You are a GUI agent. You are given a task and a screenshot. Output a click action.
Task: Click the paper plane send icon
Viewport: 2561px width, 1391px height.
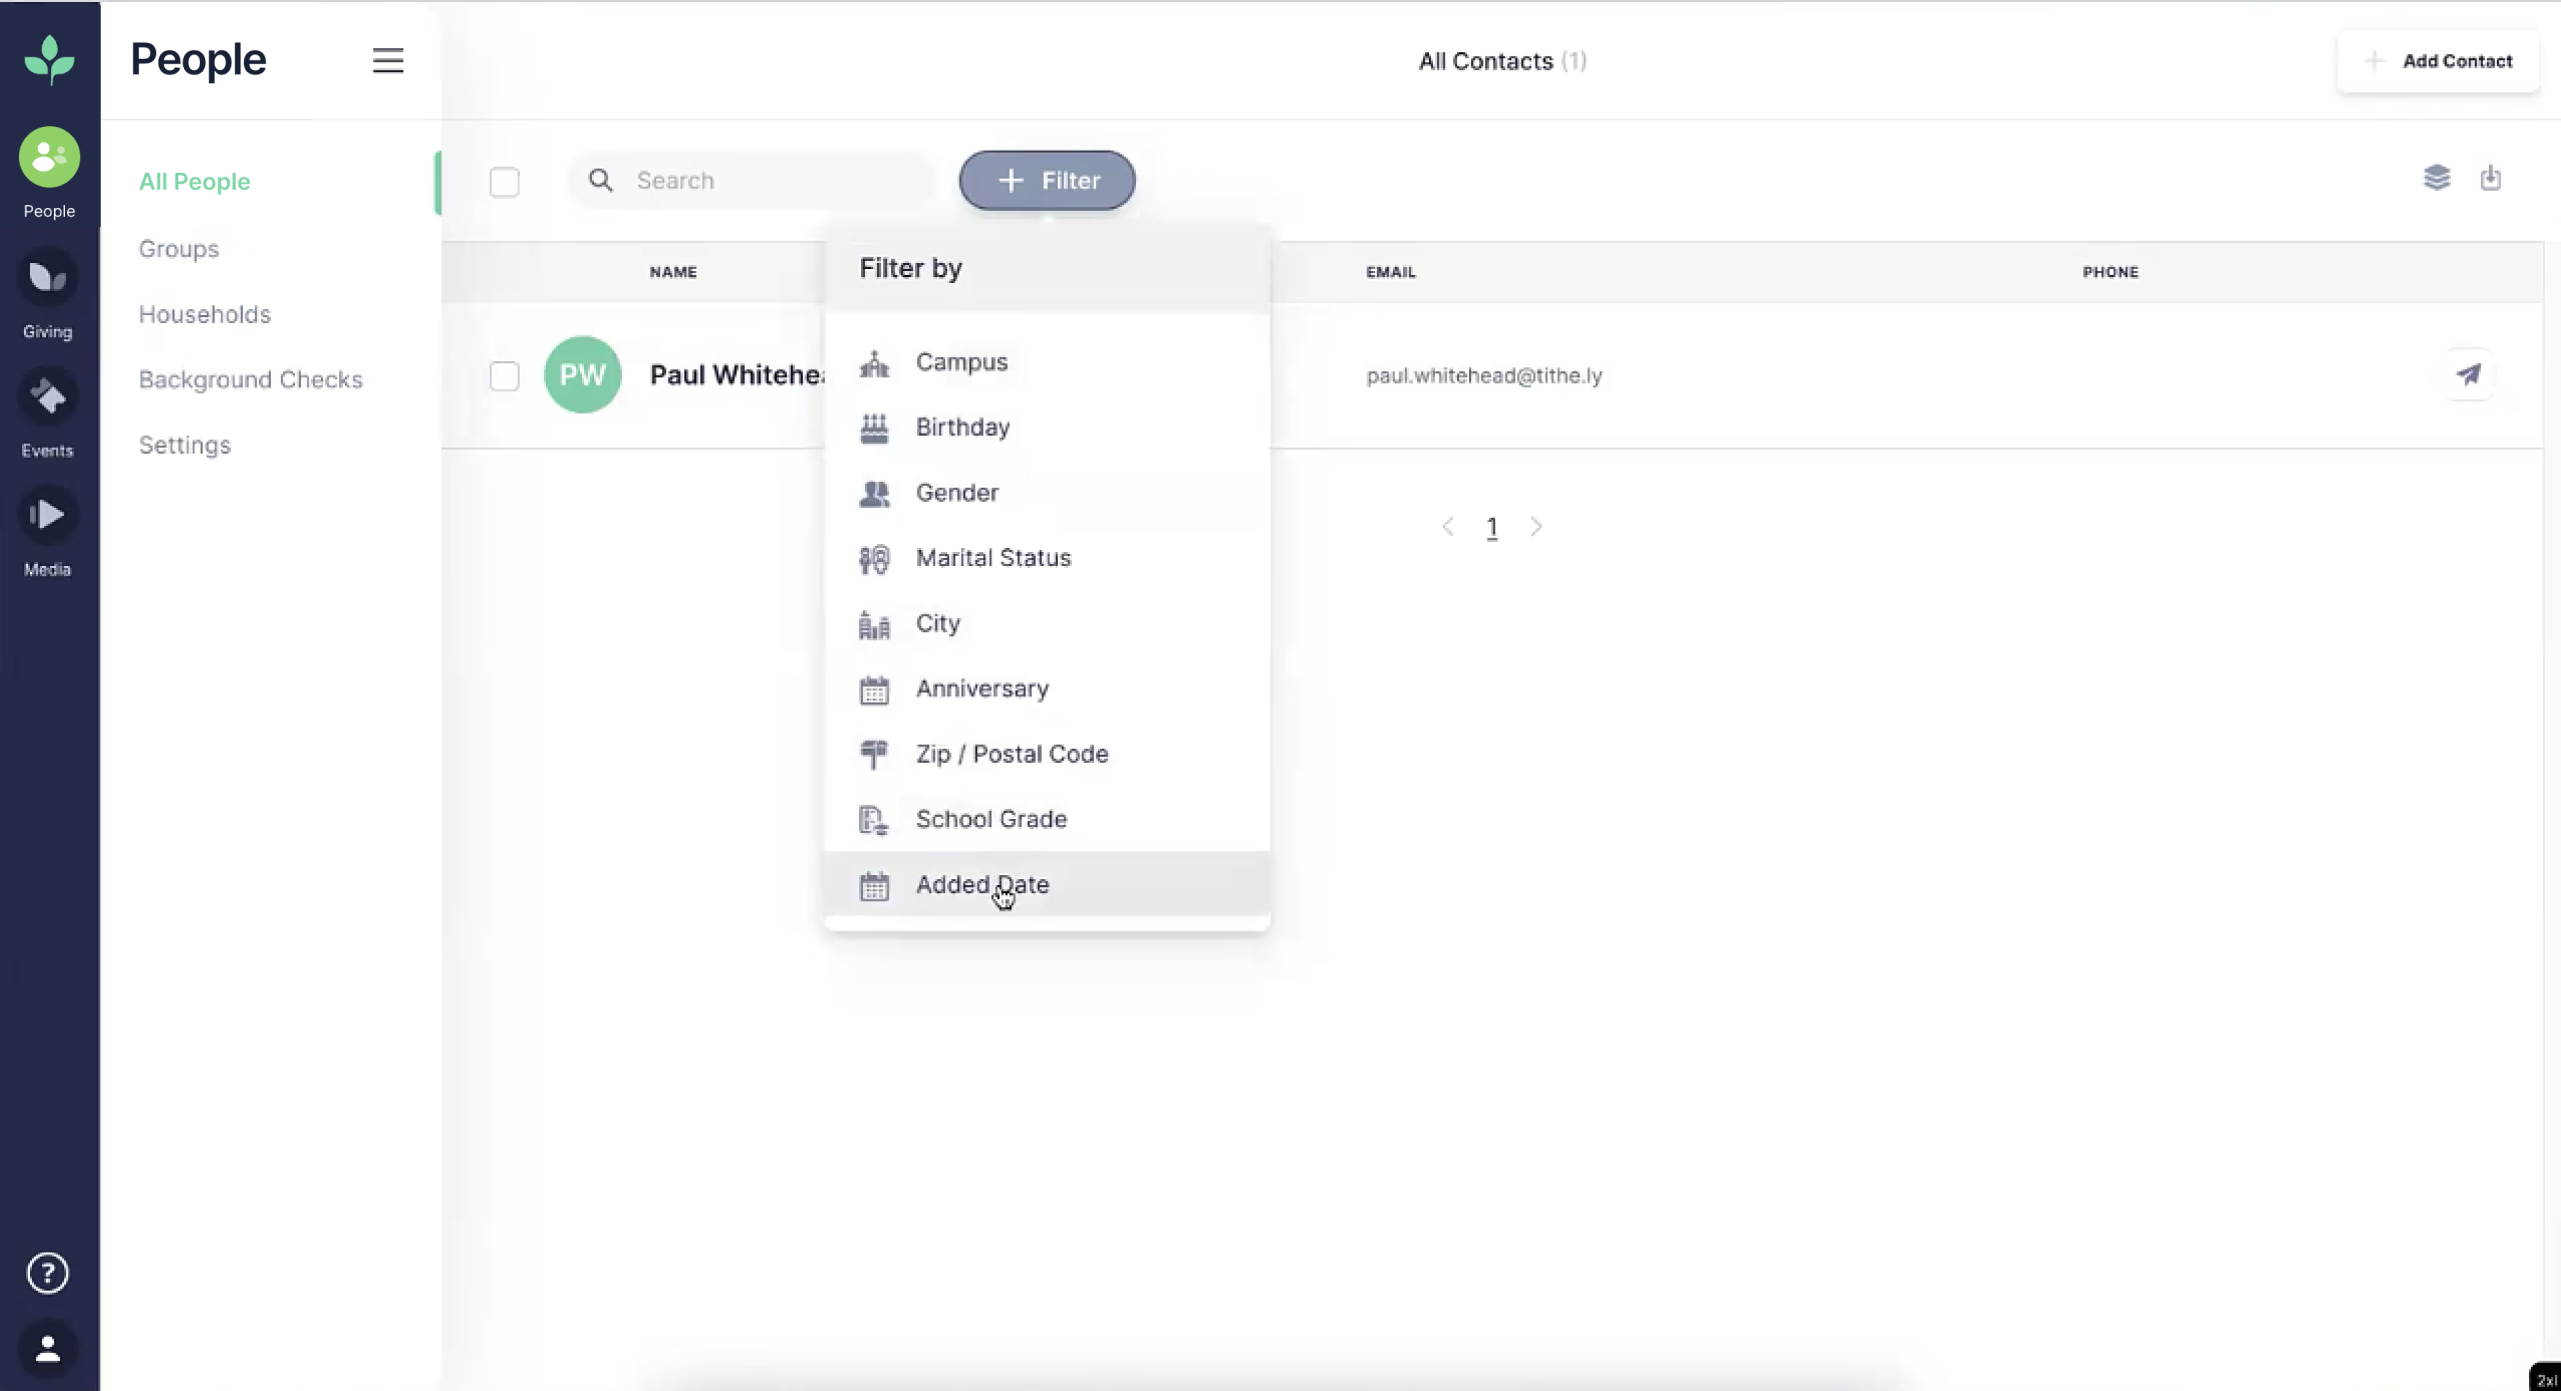coord(2468,375)
